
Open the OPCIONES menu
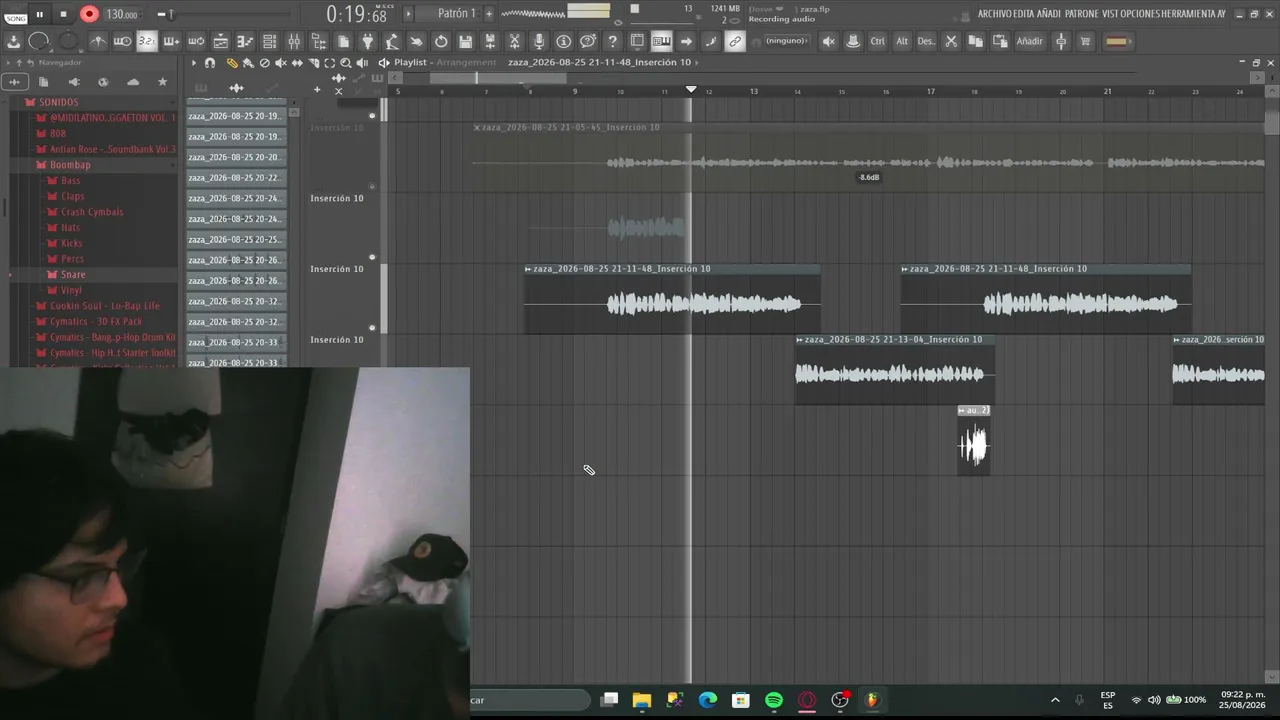pos(1140,14)
